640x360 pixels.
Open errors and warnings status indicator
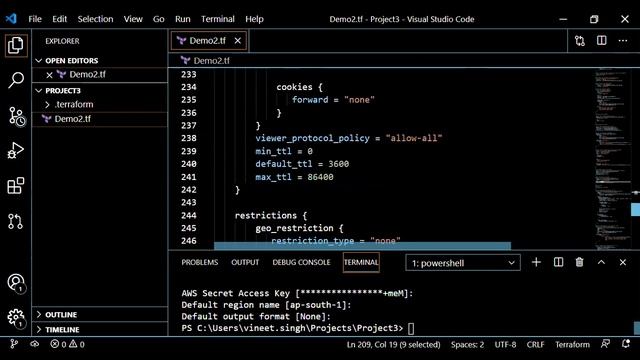pos(67,344)
